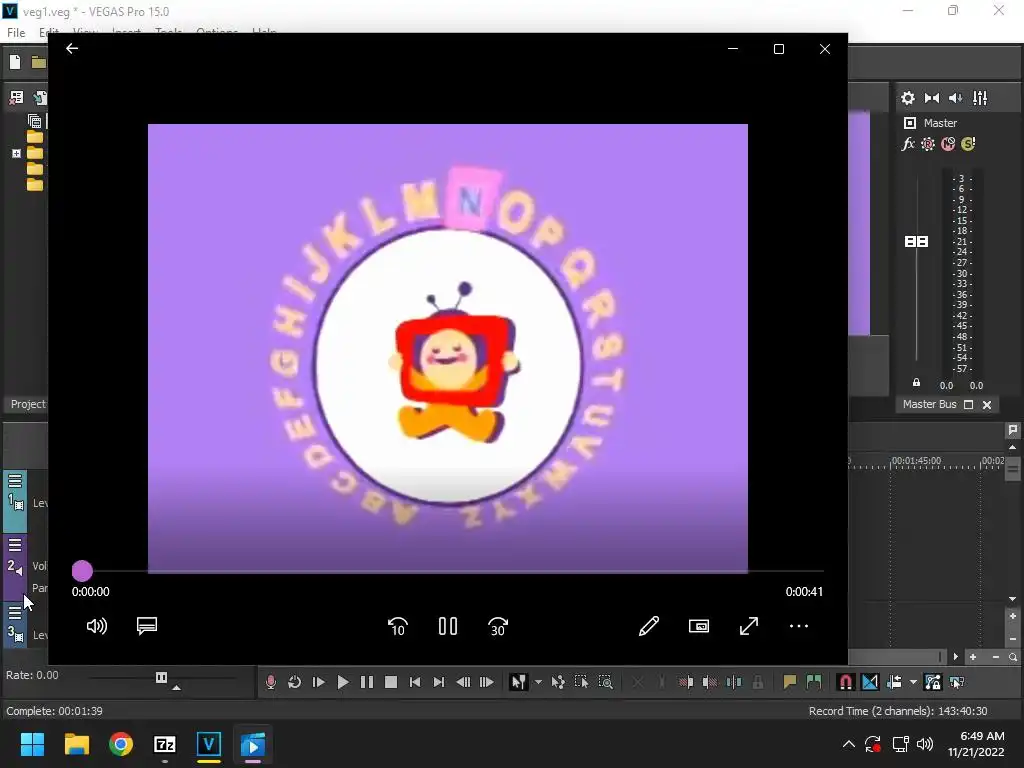Viewport: 1024px width, 768px height.
Task: Click the record microphone button
Action: tap(270, 682)
